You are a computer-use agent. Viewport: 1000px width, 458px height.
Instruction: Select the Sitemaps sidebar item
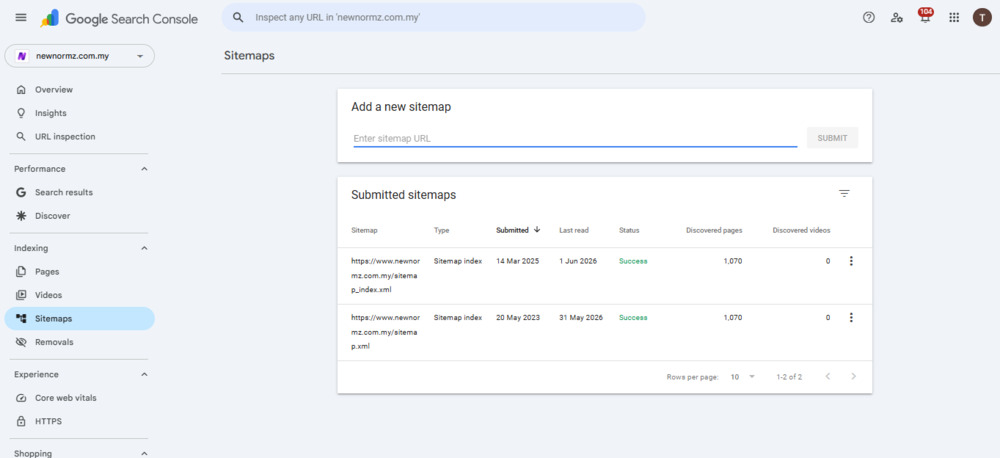80,318
